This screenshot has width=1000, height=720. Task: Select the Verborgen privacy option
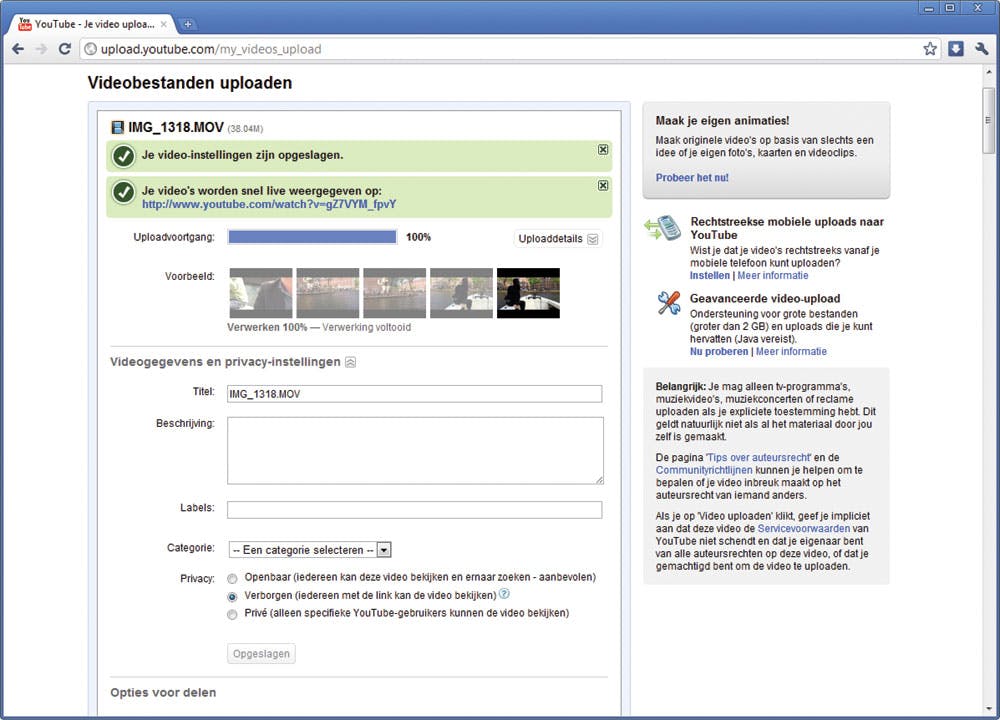232,597
